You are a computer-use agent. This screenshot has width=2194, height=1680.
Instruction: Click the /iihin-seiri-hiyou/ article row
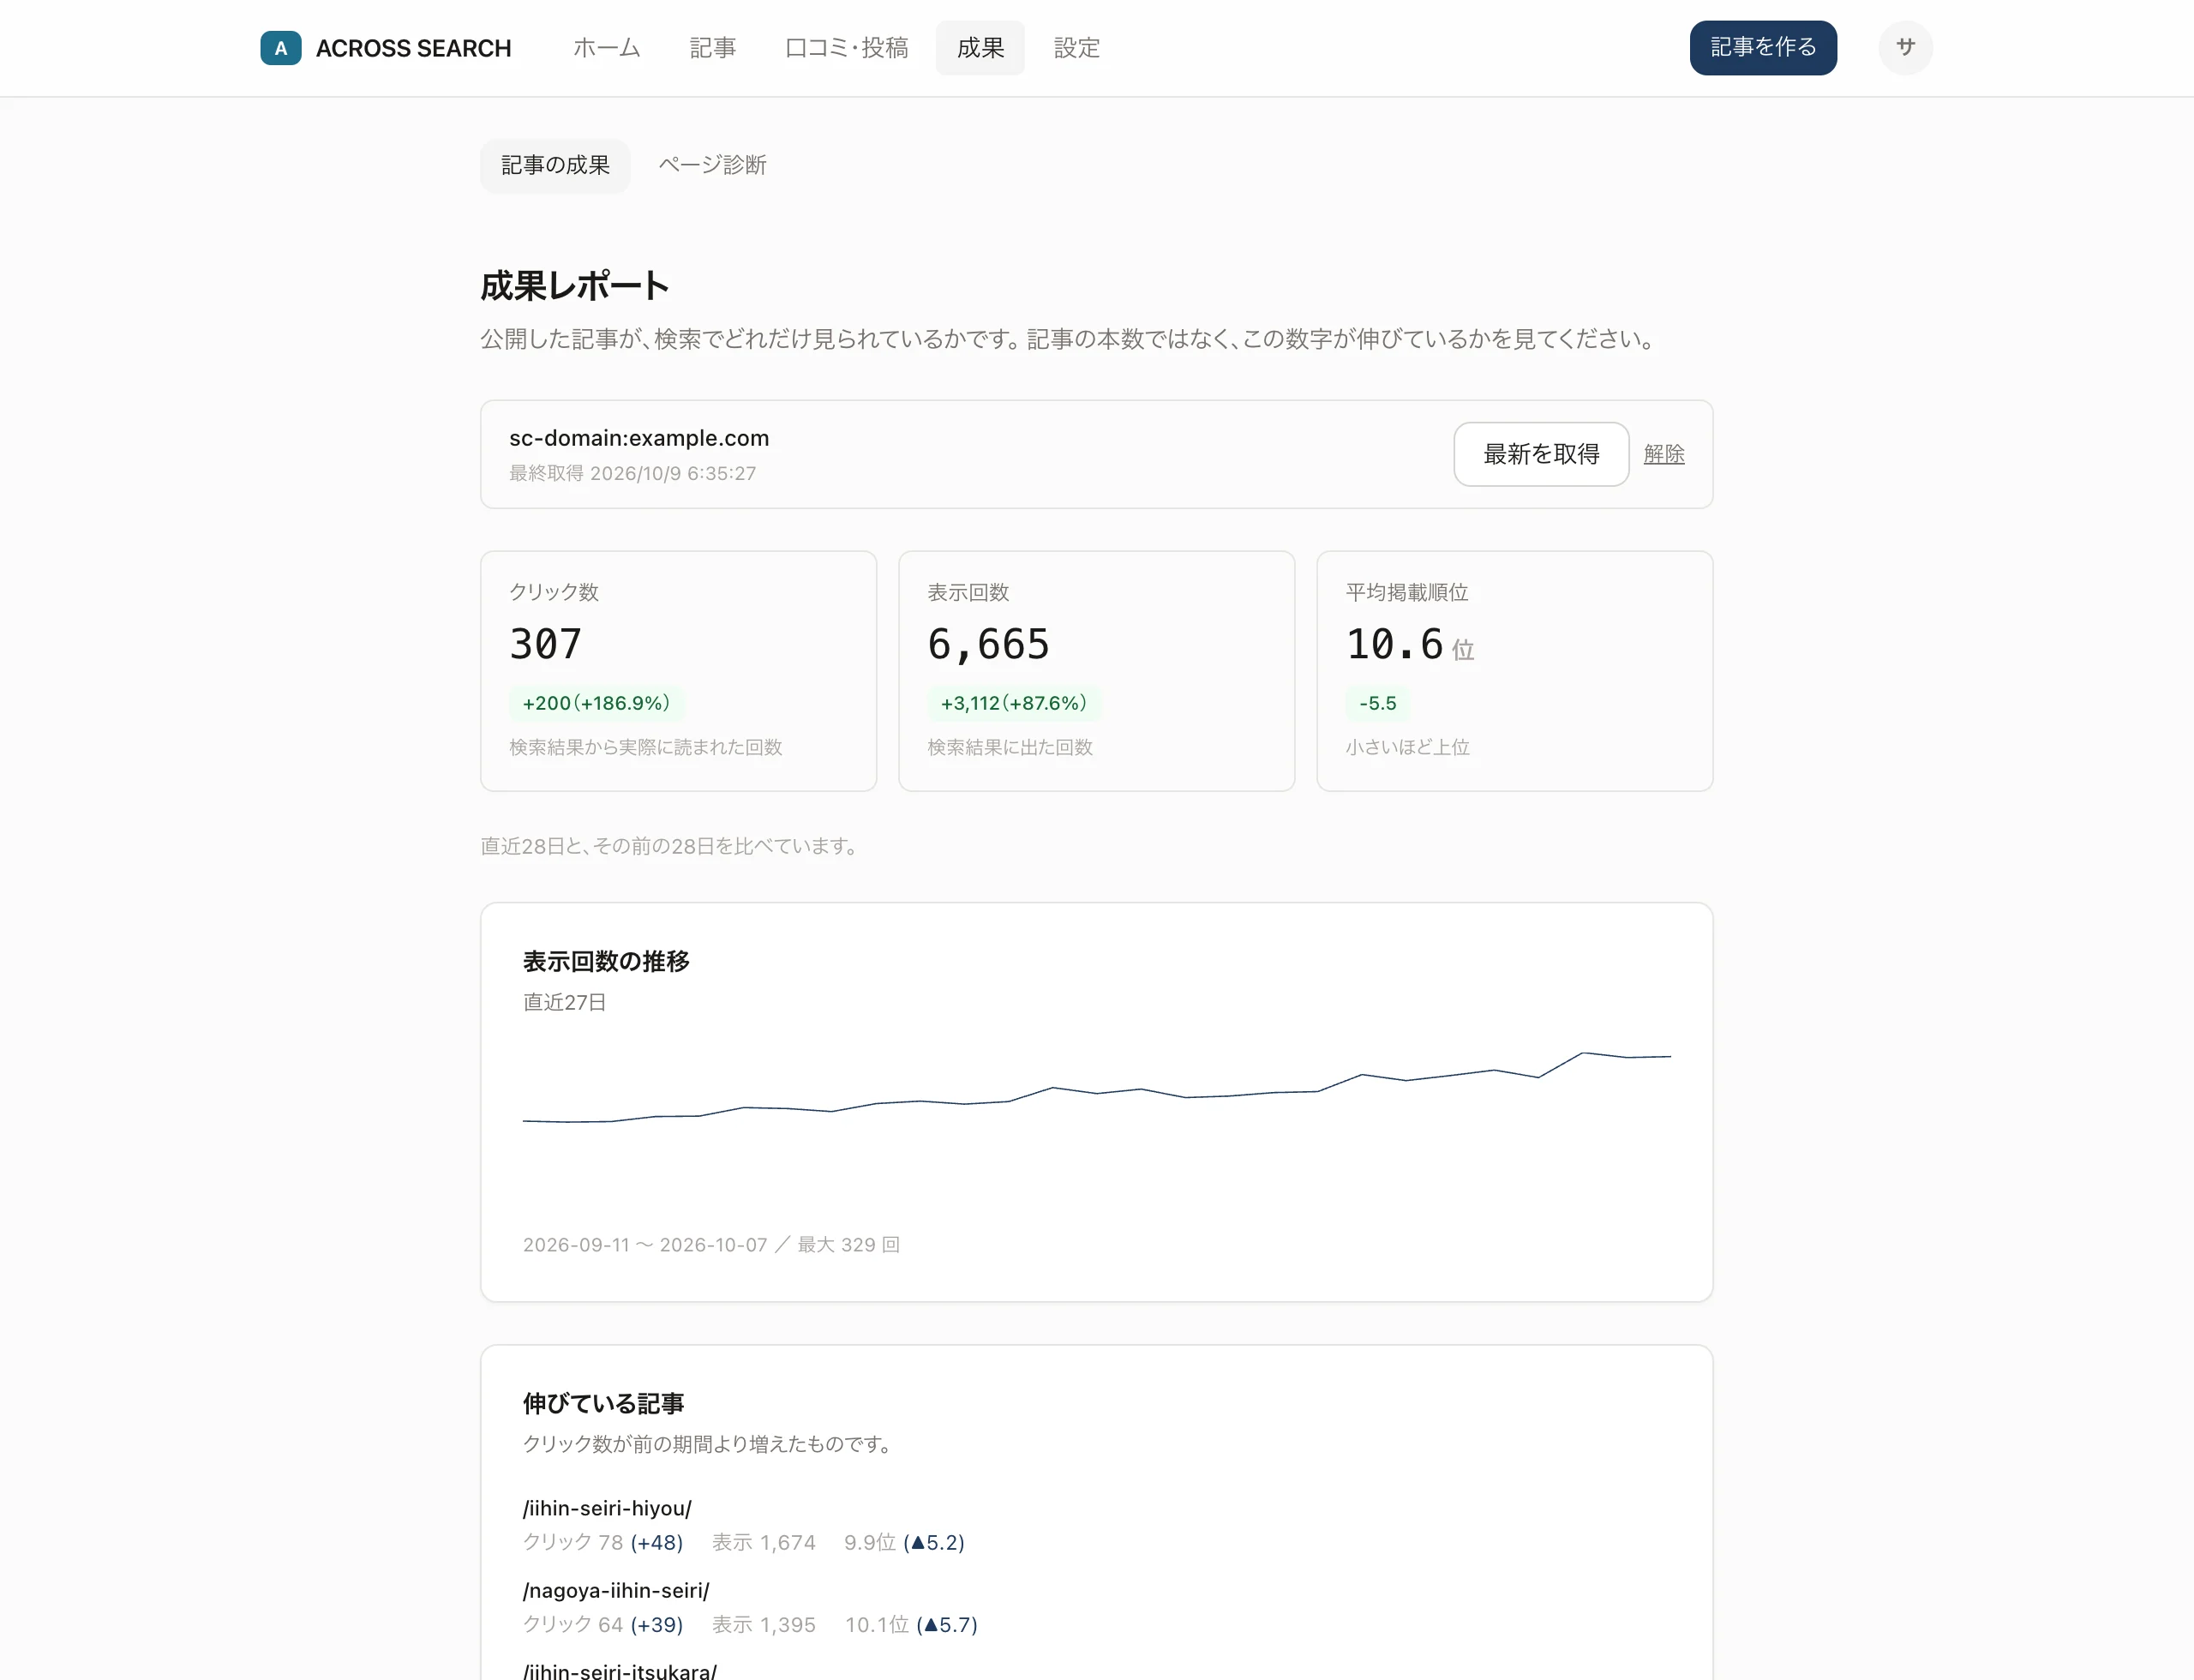tap(1097, 1525)
